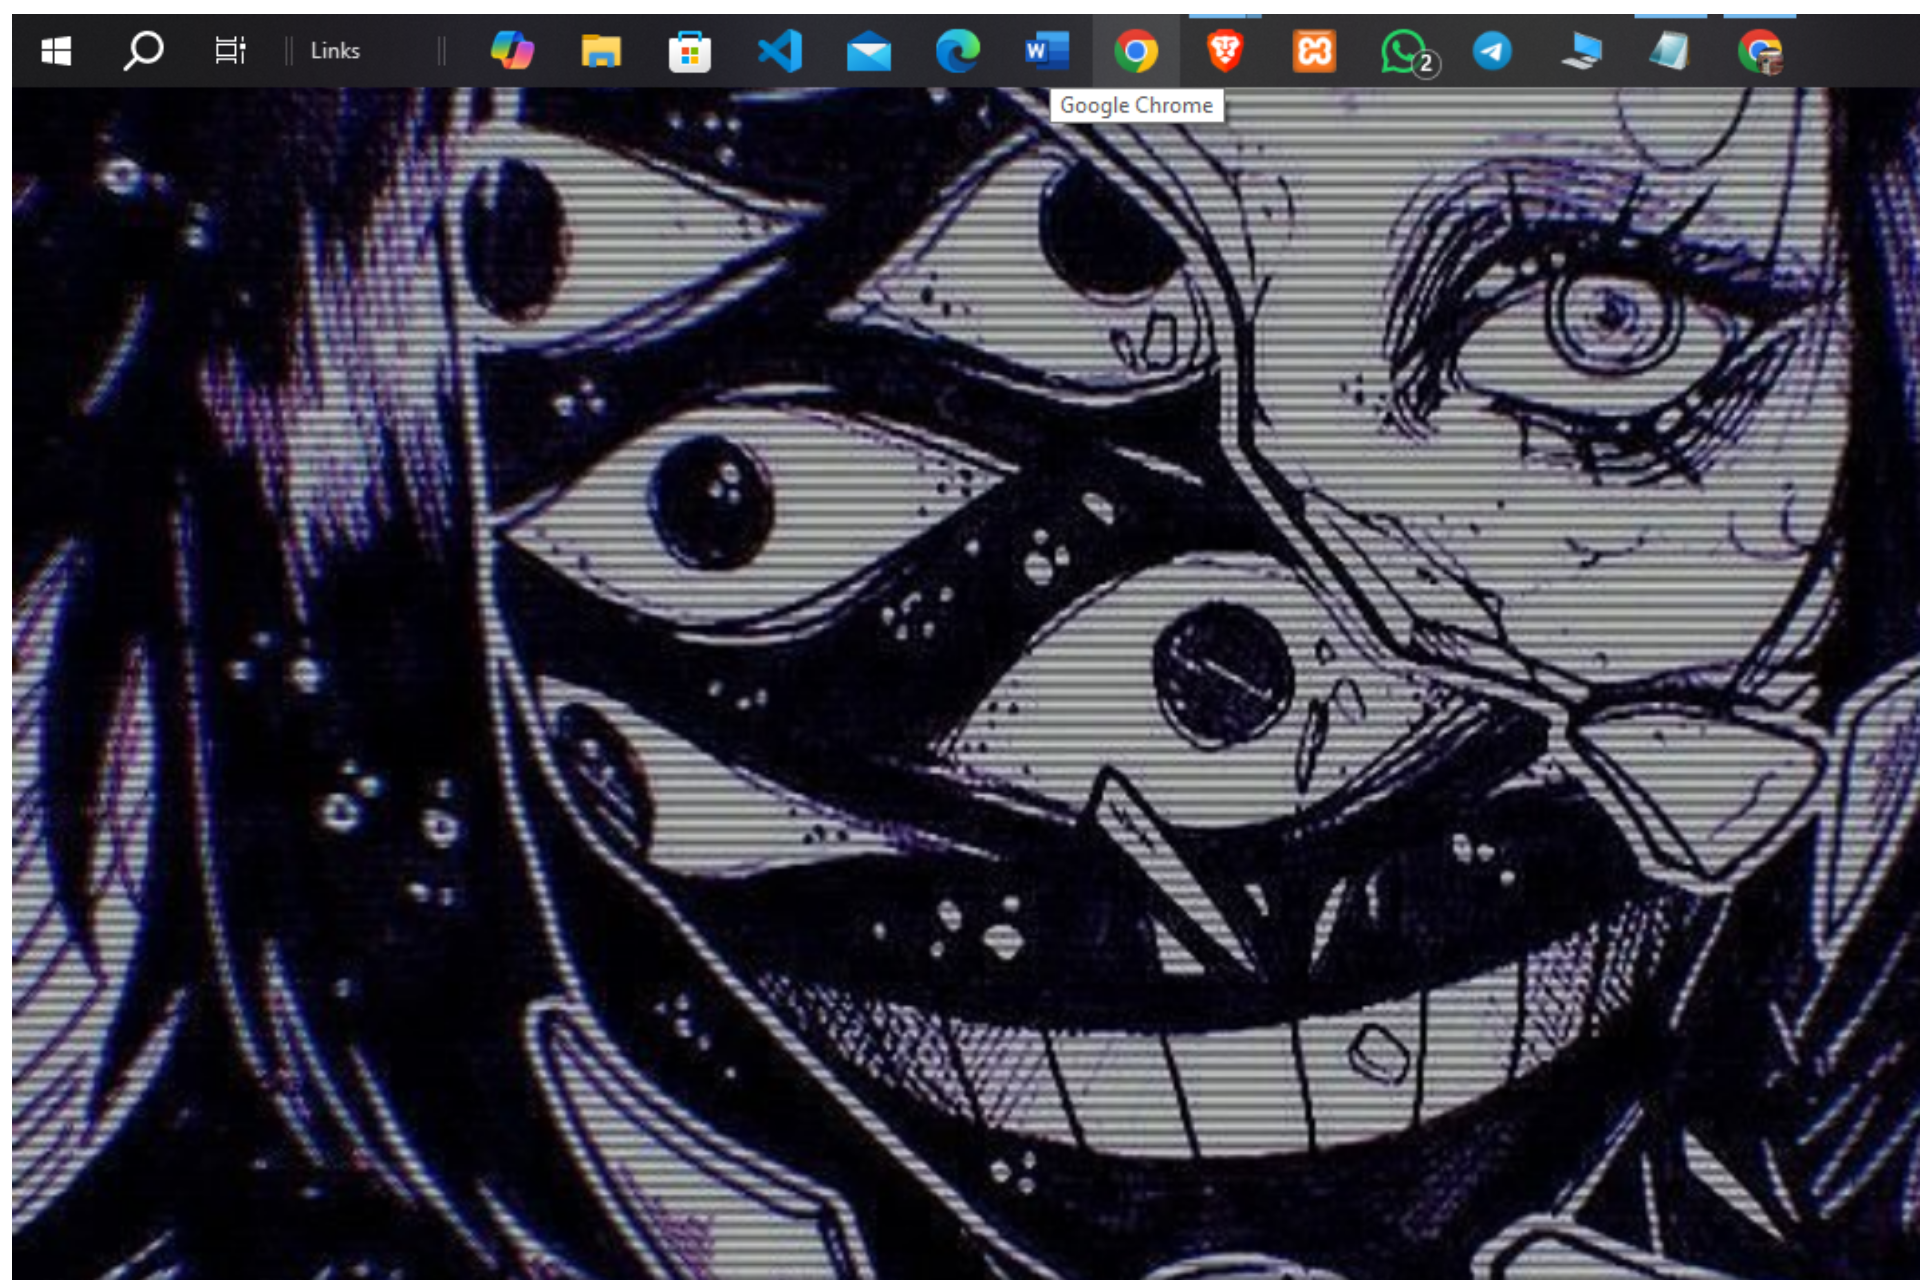
Task: Open Chrome profile shortcut with avatar
Action: tap(1760, 52)
